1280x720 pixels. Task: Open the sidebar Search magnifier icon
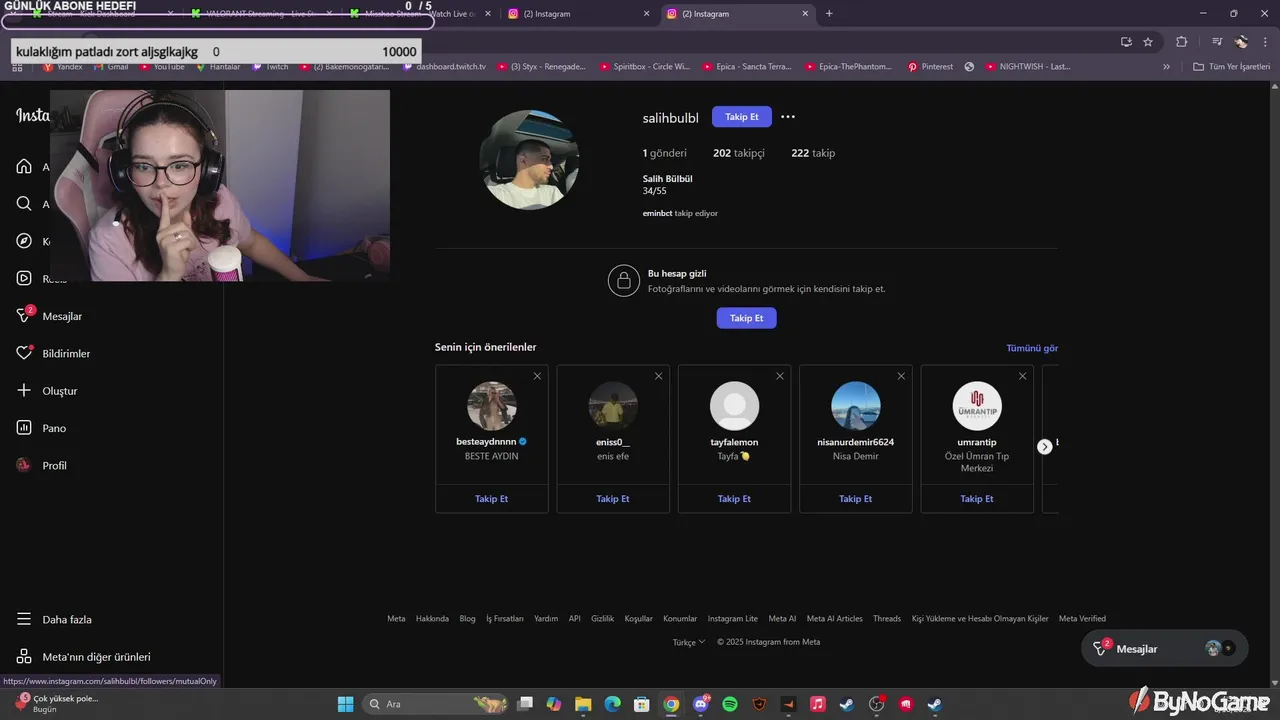click(x=24, y=204)
